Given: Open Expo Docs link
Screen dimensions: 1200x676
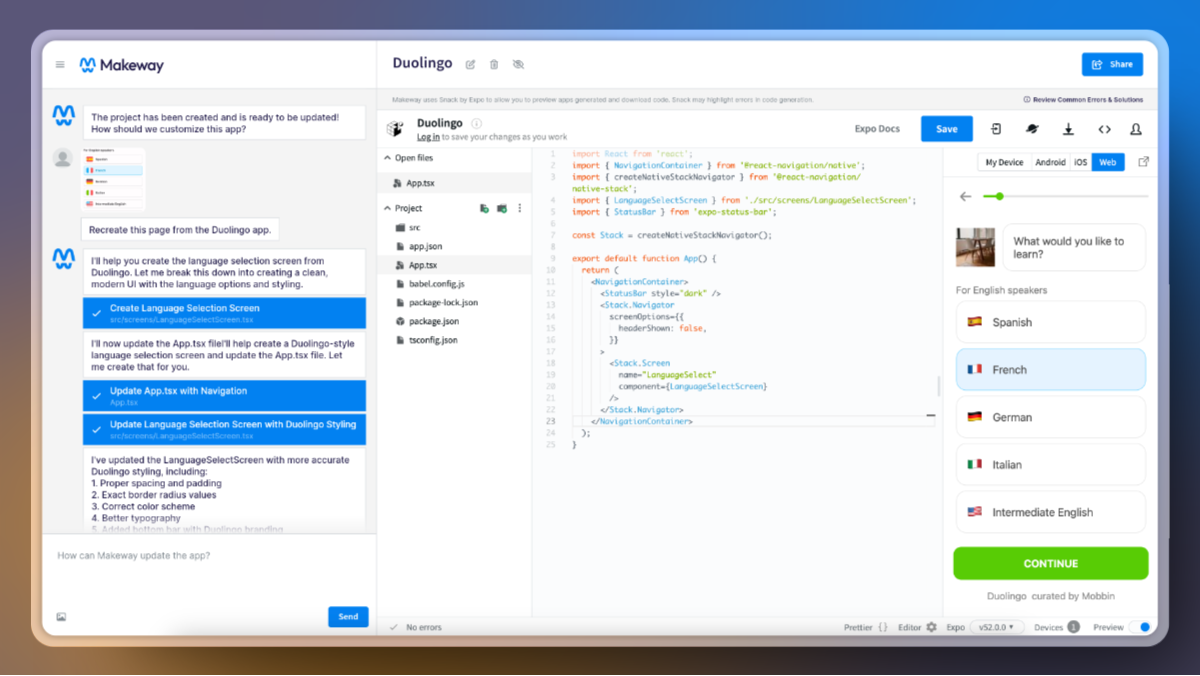Looking at the screenshot, I should (877, 129).
